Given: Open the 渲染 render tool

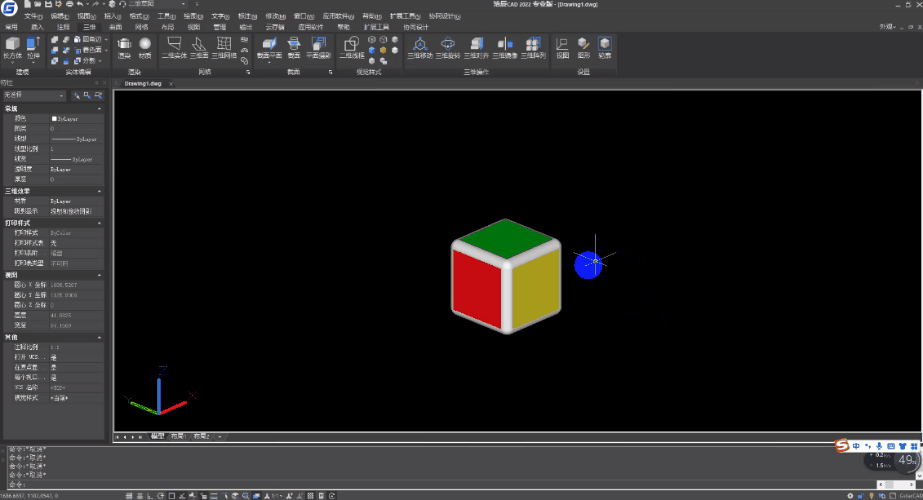Looking at the screenshot, I should click(124, 48).
